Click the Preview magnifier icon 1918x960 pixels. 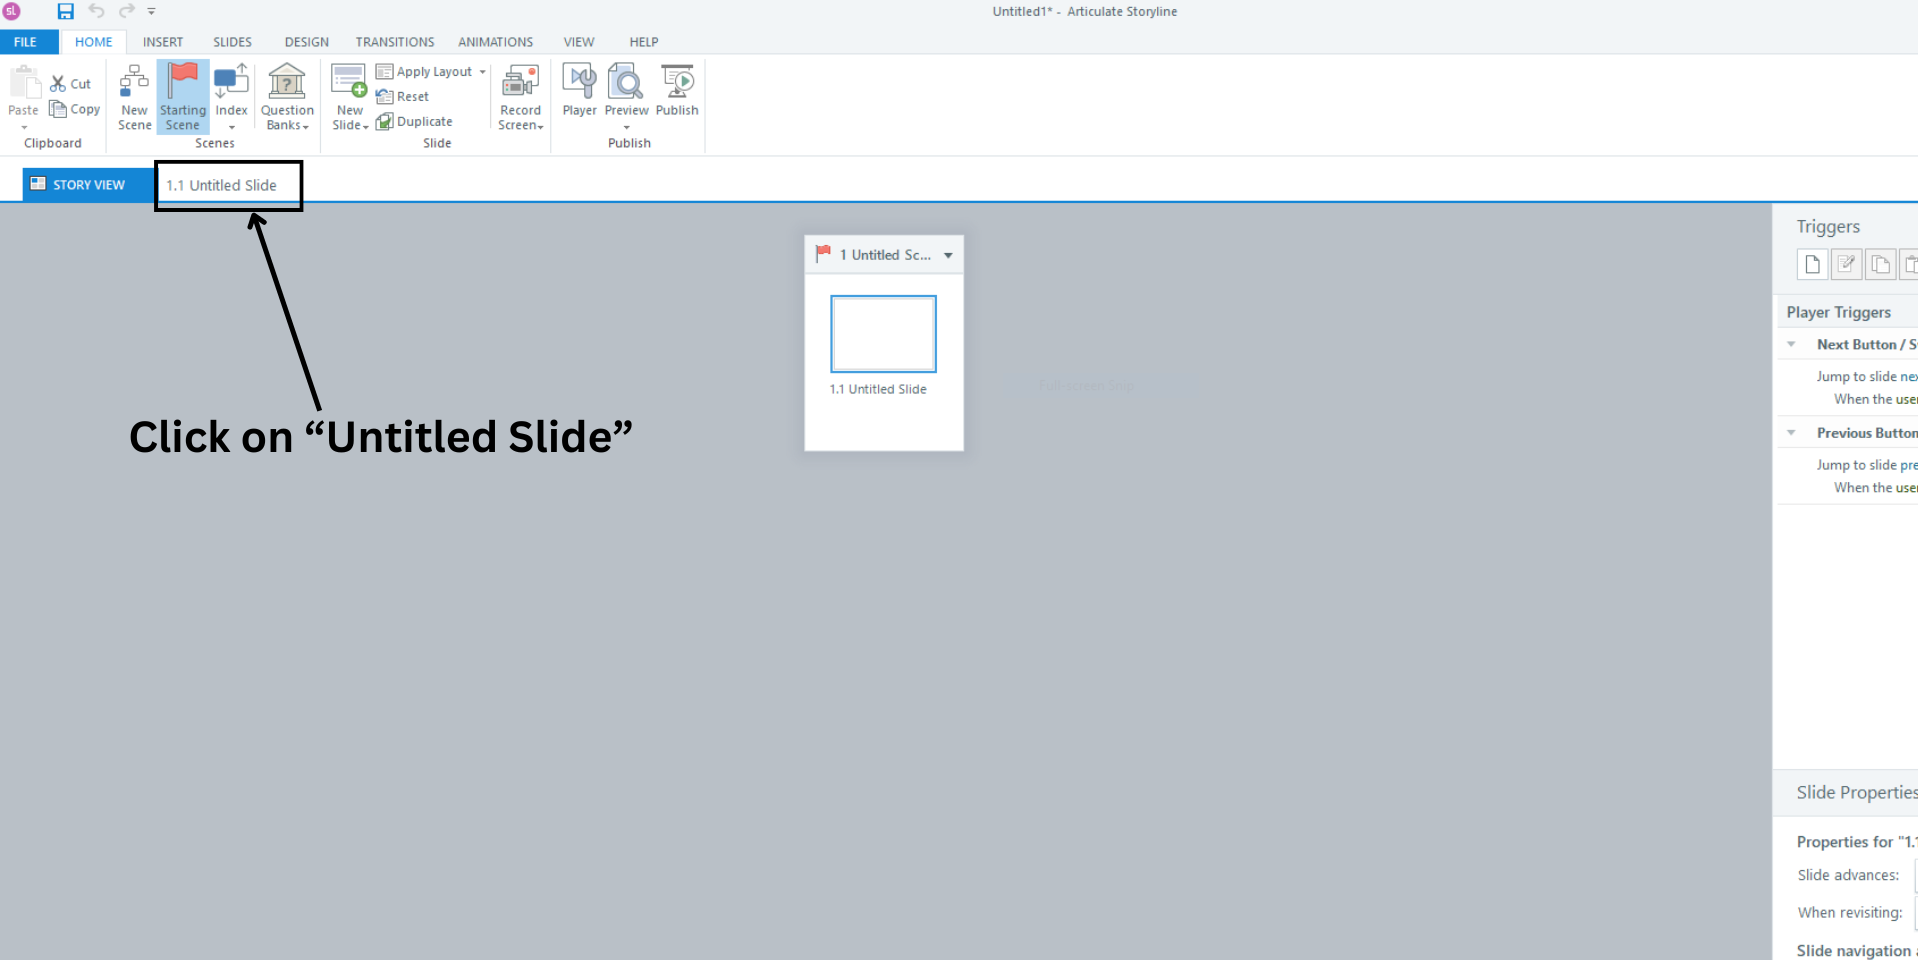[626, 82]
